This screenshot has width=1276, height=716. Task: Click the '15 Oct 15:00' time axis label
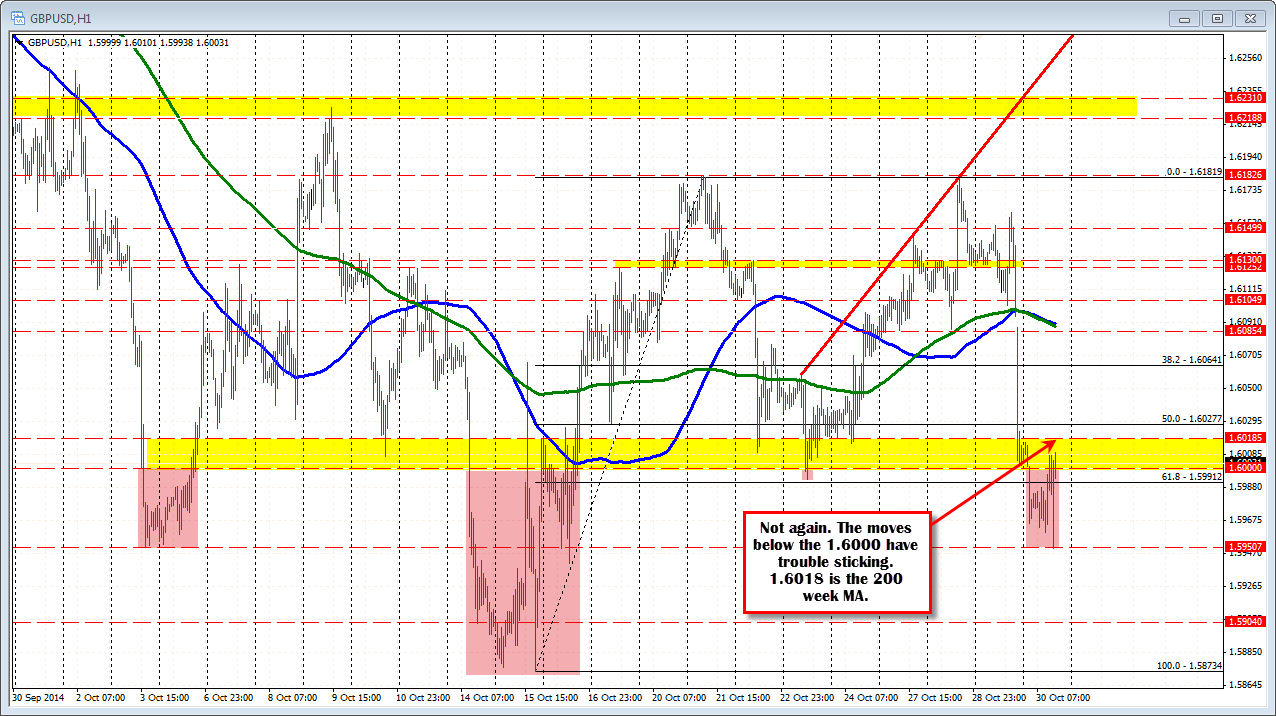point(554,696)
